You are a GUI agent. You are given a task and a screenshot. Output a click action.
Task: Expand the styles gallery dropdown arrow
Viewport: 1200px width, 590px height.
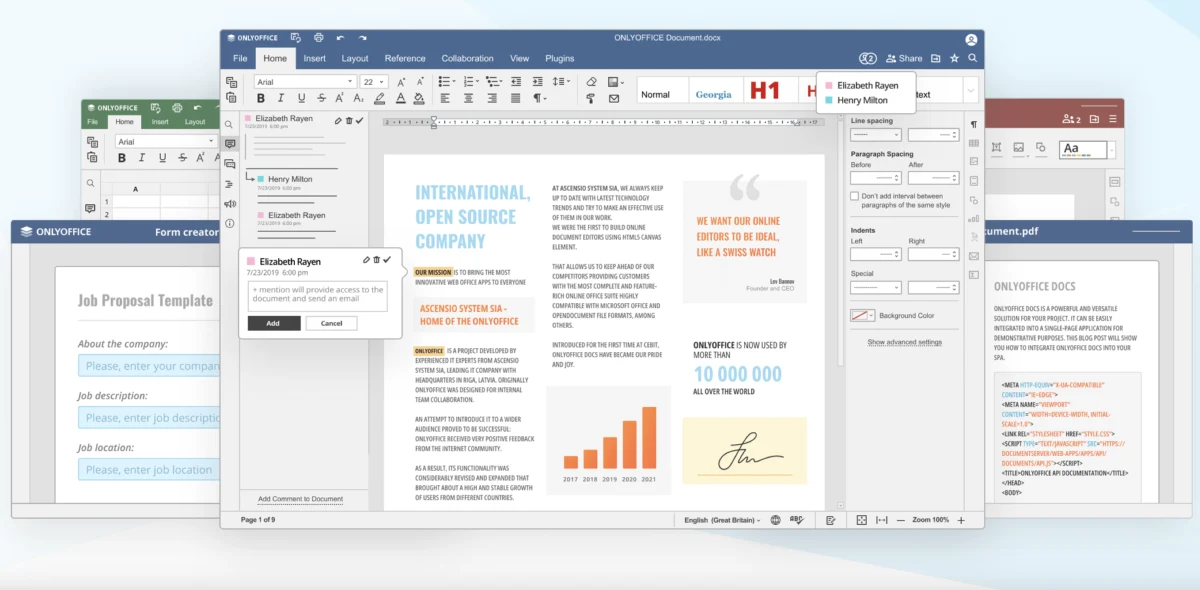tap(970, 92)
